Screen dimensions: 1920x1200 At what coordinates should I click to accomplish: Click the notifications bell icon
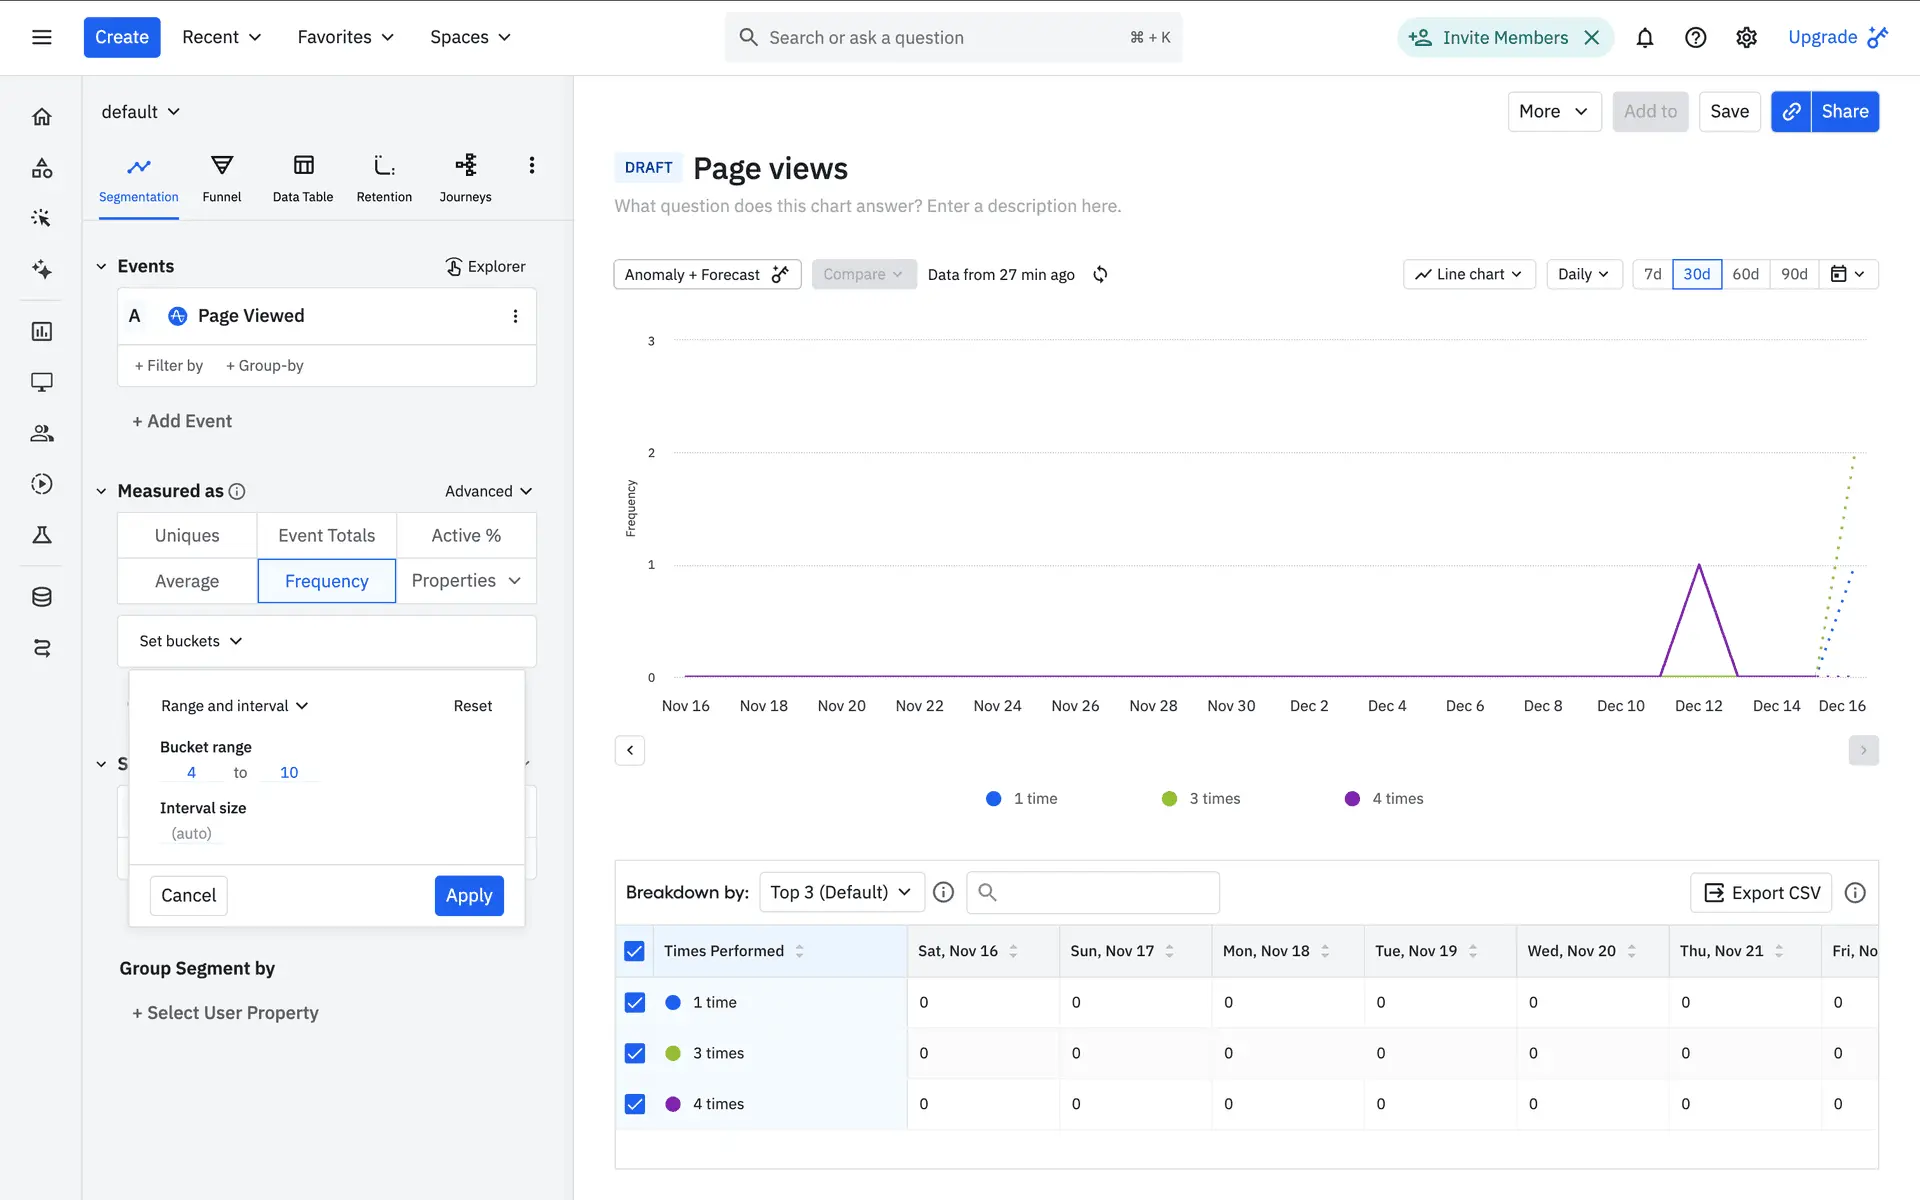tap(1644, 38)
